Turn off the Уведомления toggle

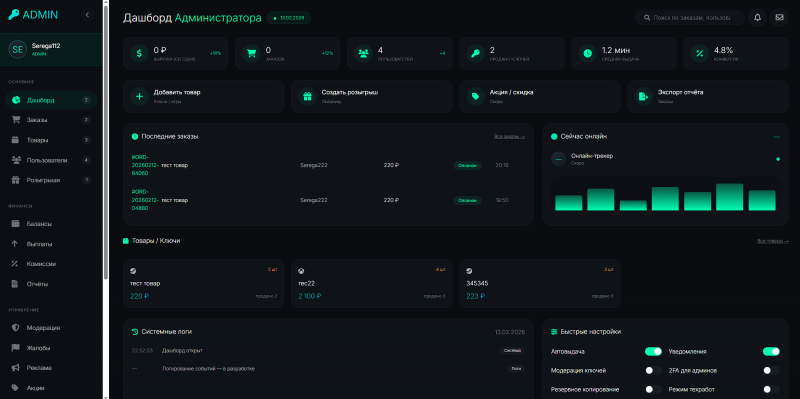(x=771, y=352)
